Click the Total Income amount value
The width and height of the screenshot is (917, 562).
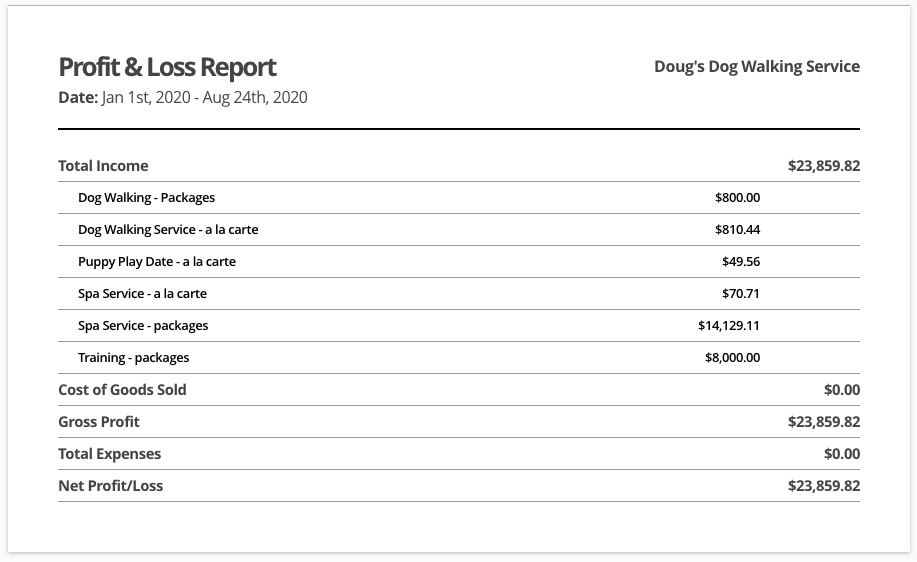click(x=823, y=166)
